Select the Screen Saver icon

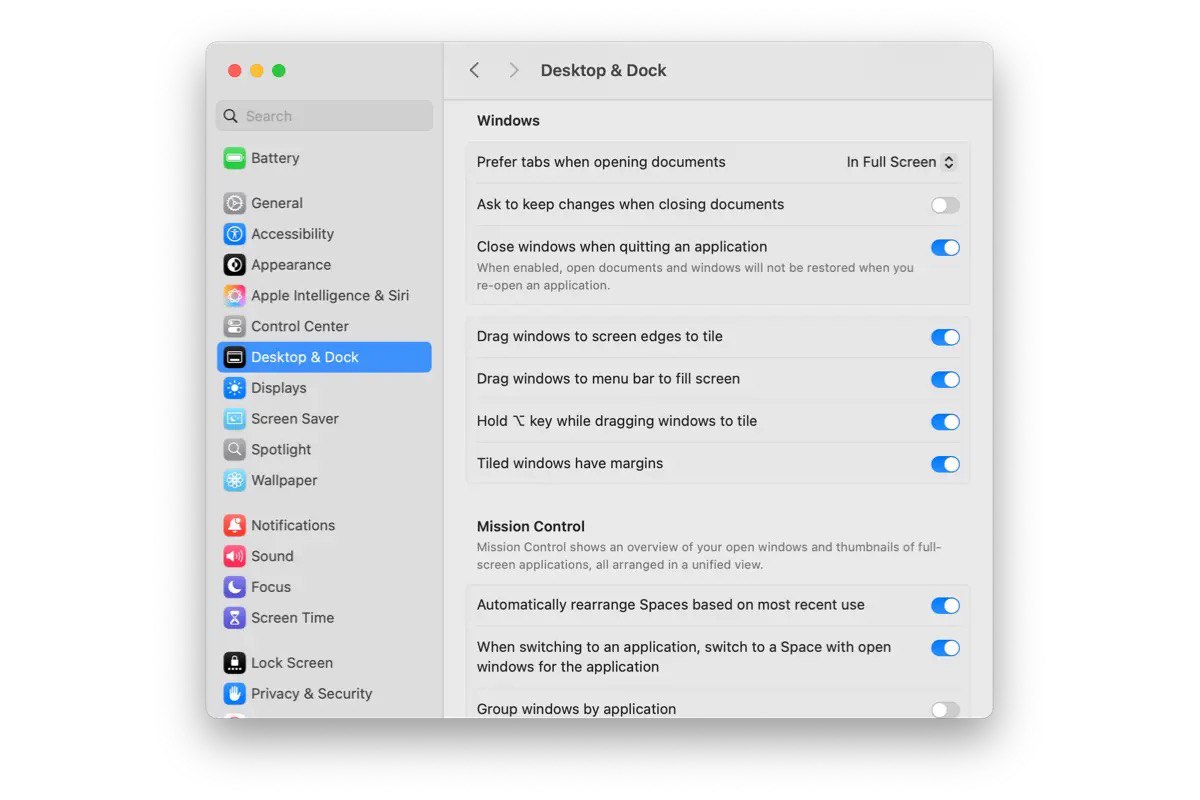point(235,419)
